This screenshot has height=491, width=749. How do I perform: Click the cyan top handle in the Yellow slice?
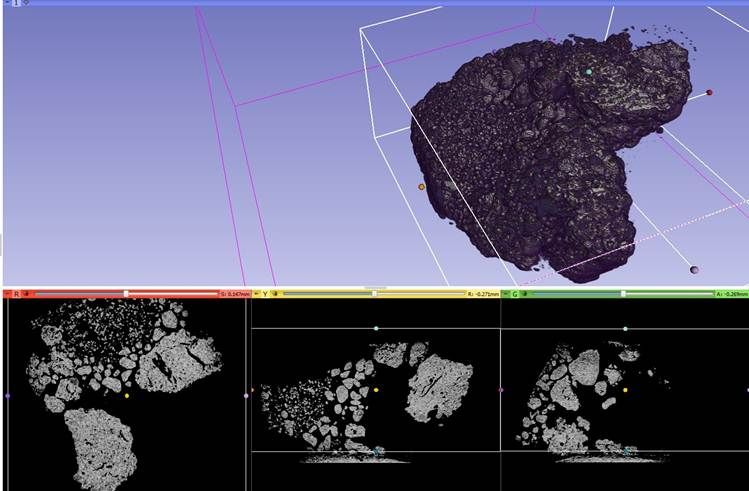pos(376,328)
